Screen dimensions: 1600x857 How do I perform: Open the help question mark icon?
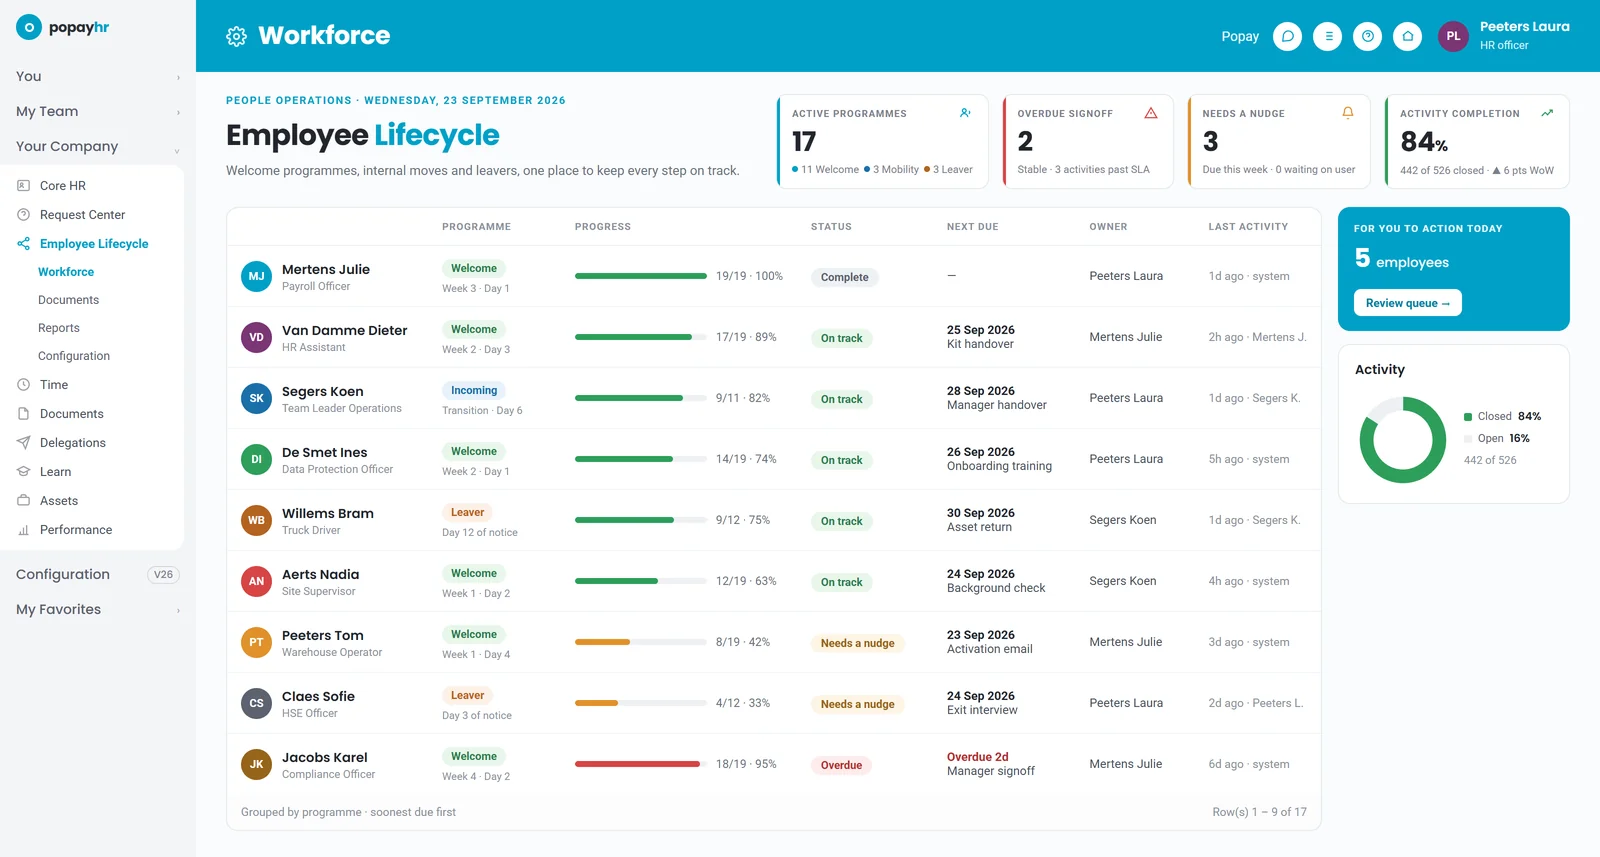pos(1367,36)
